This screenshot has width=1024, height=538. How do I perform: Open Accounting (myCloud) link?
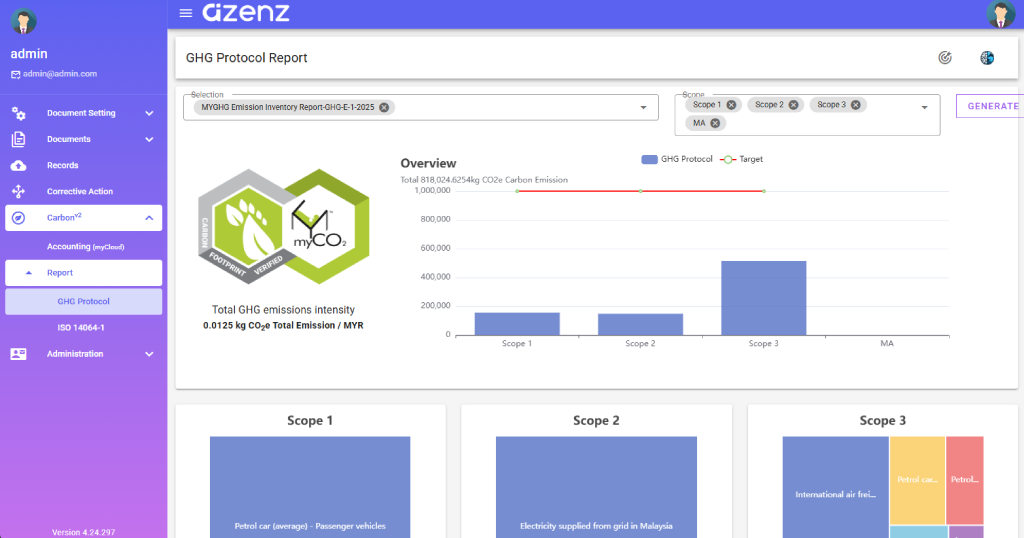[x=85, y=246]
